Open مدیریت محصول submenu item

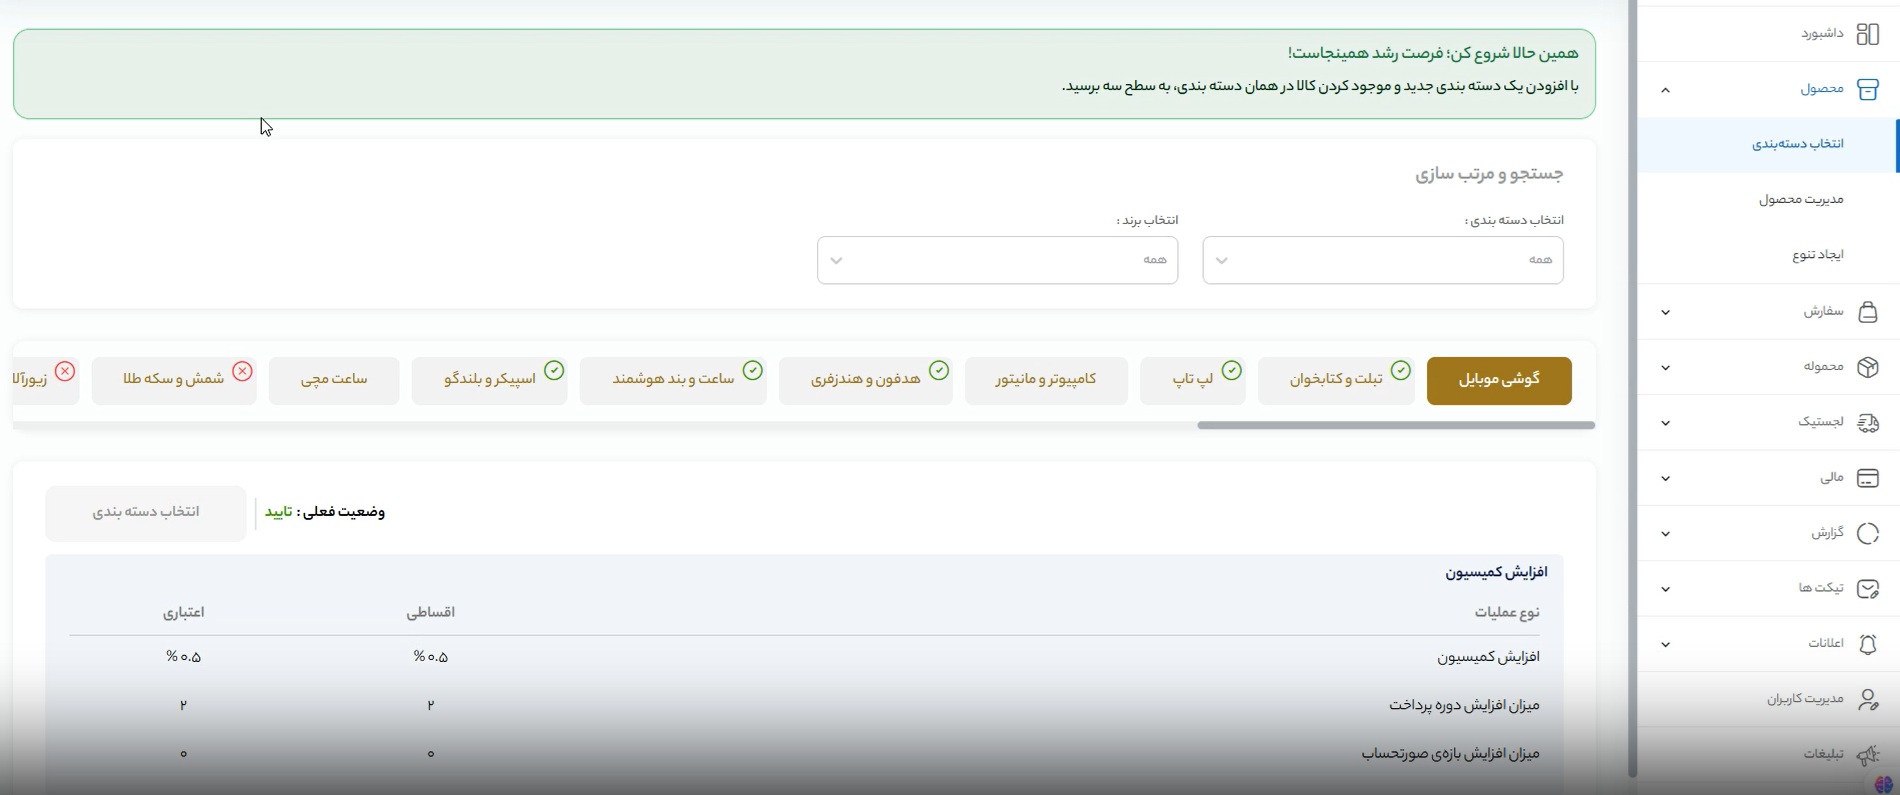click(x=1801, y=199)
